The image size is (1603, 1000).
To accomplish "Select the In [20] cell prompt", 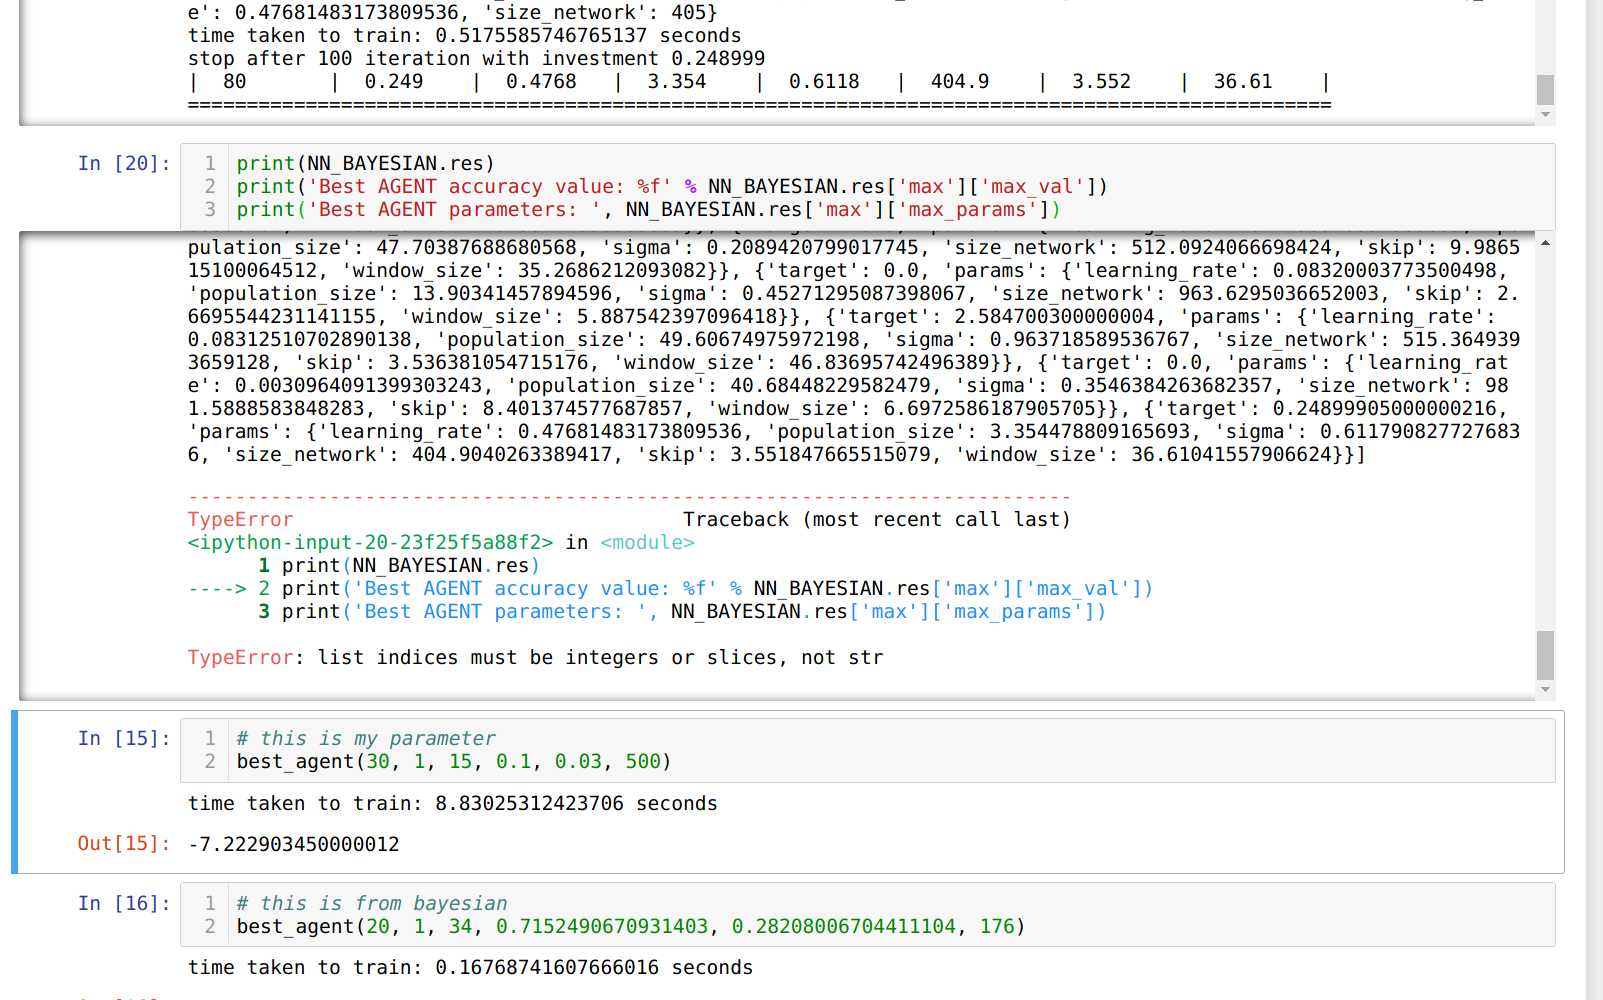I will pos(124,163).
